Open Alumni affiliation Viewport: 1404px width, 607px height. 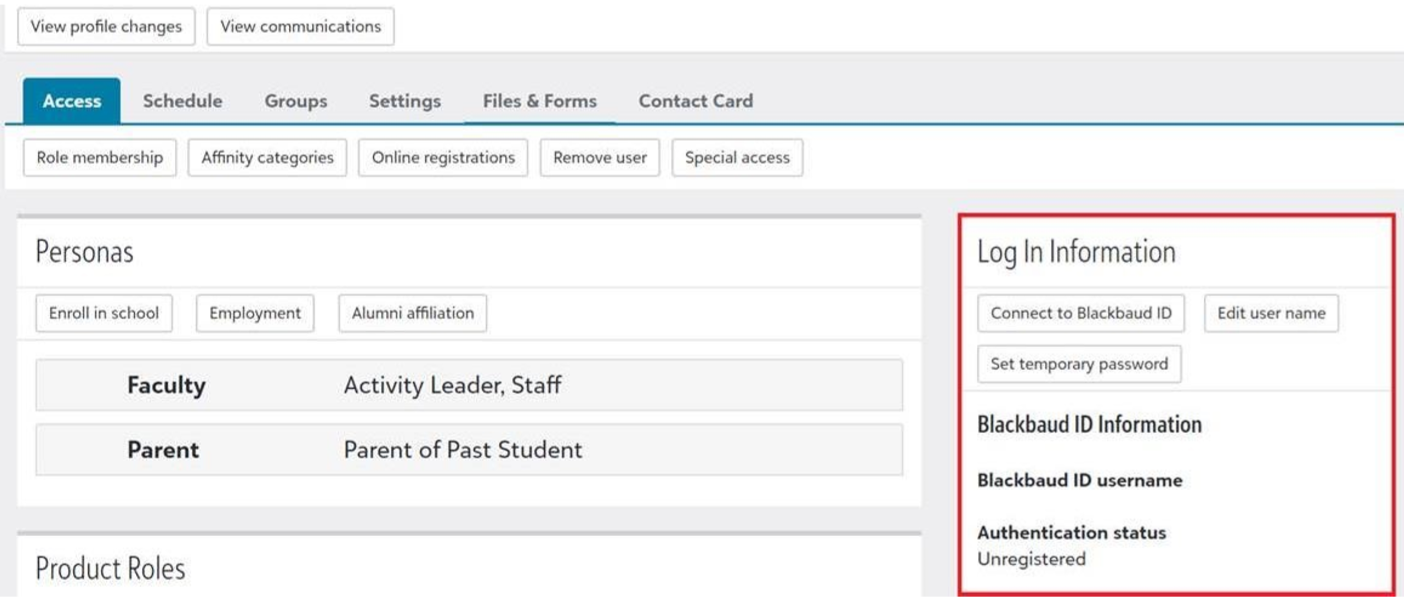[412, 313]
